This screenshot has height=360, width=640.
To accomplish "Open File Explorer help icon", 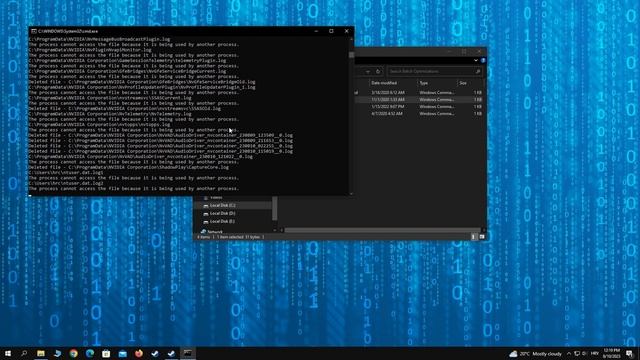I will [483, 60].
